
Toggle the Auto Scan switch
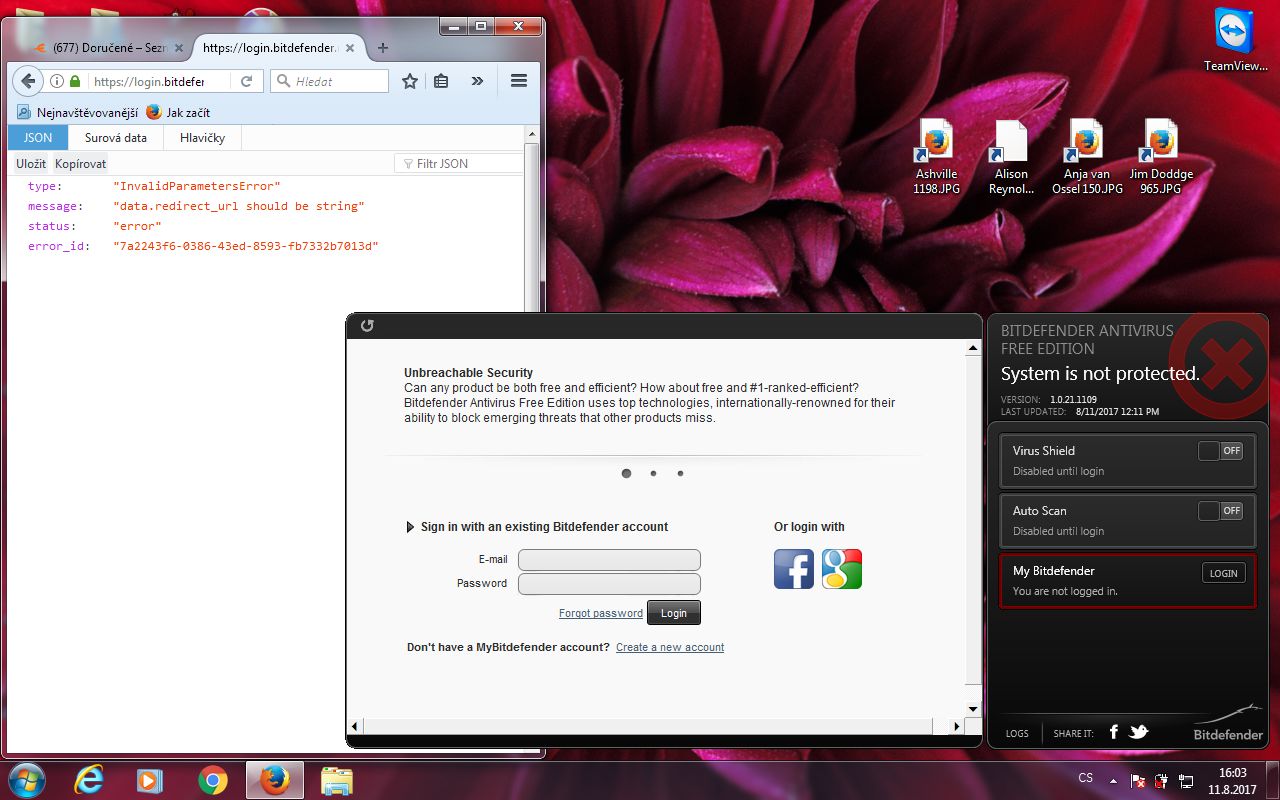[1221, 511]
